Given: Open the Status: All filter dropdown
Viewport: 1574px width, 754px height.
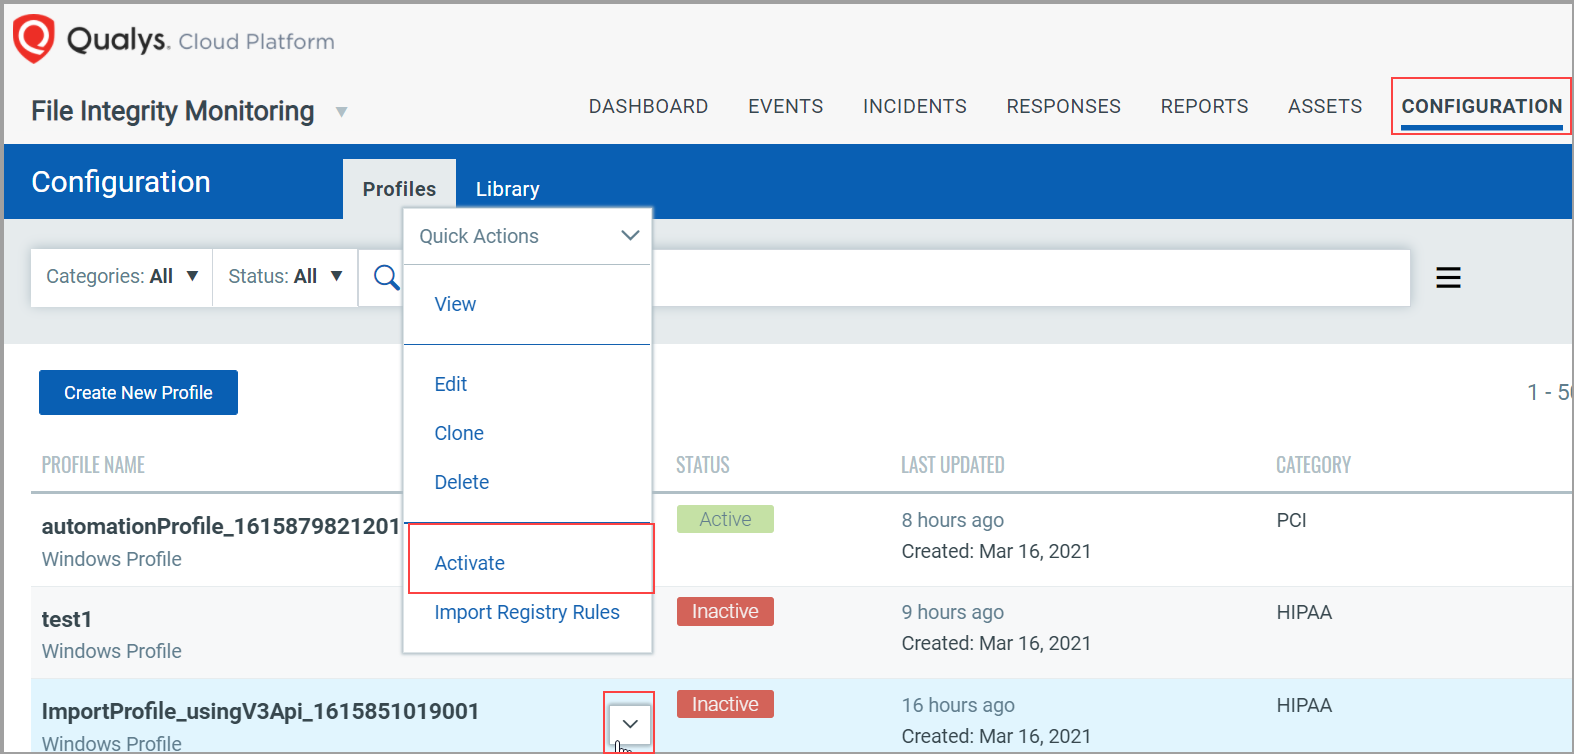Looking at the screenshot, I should coord(285,277).
